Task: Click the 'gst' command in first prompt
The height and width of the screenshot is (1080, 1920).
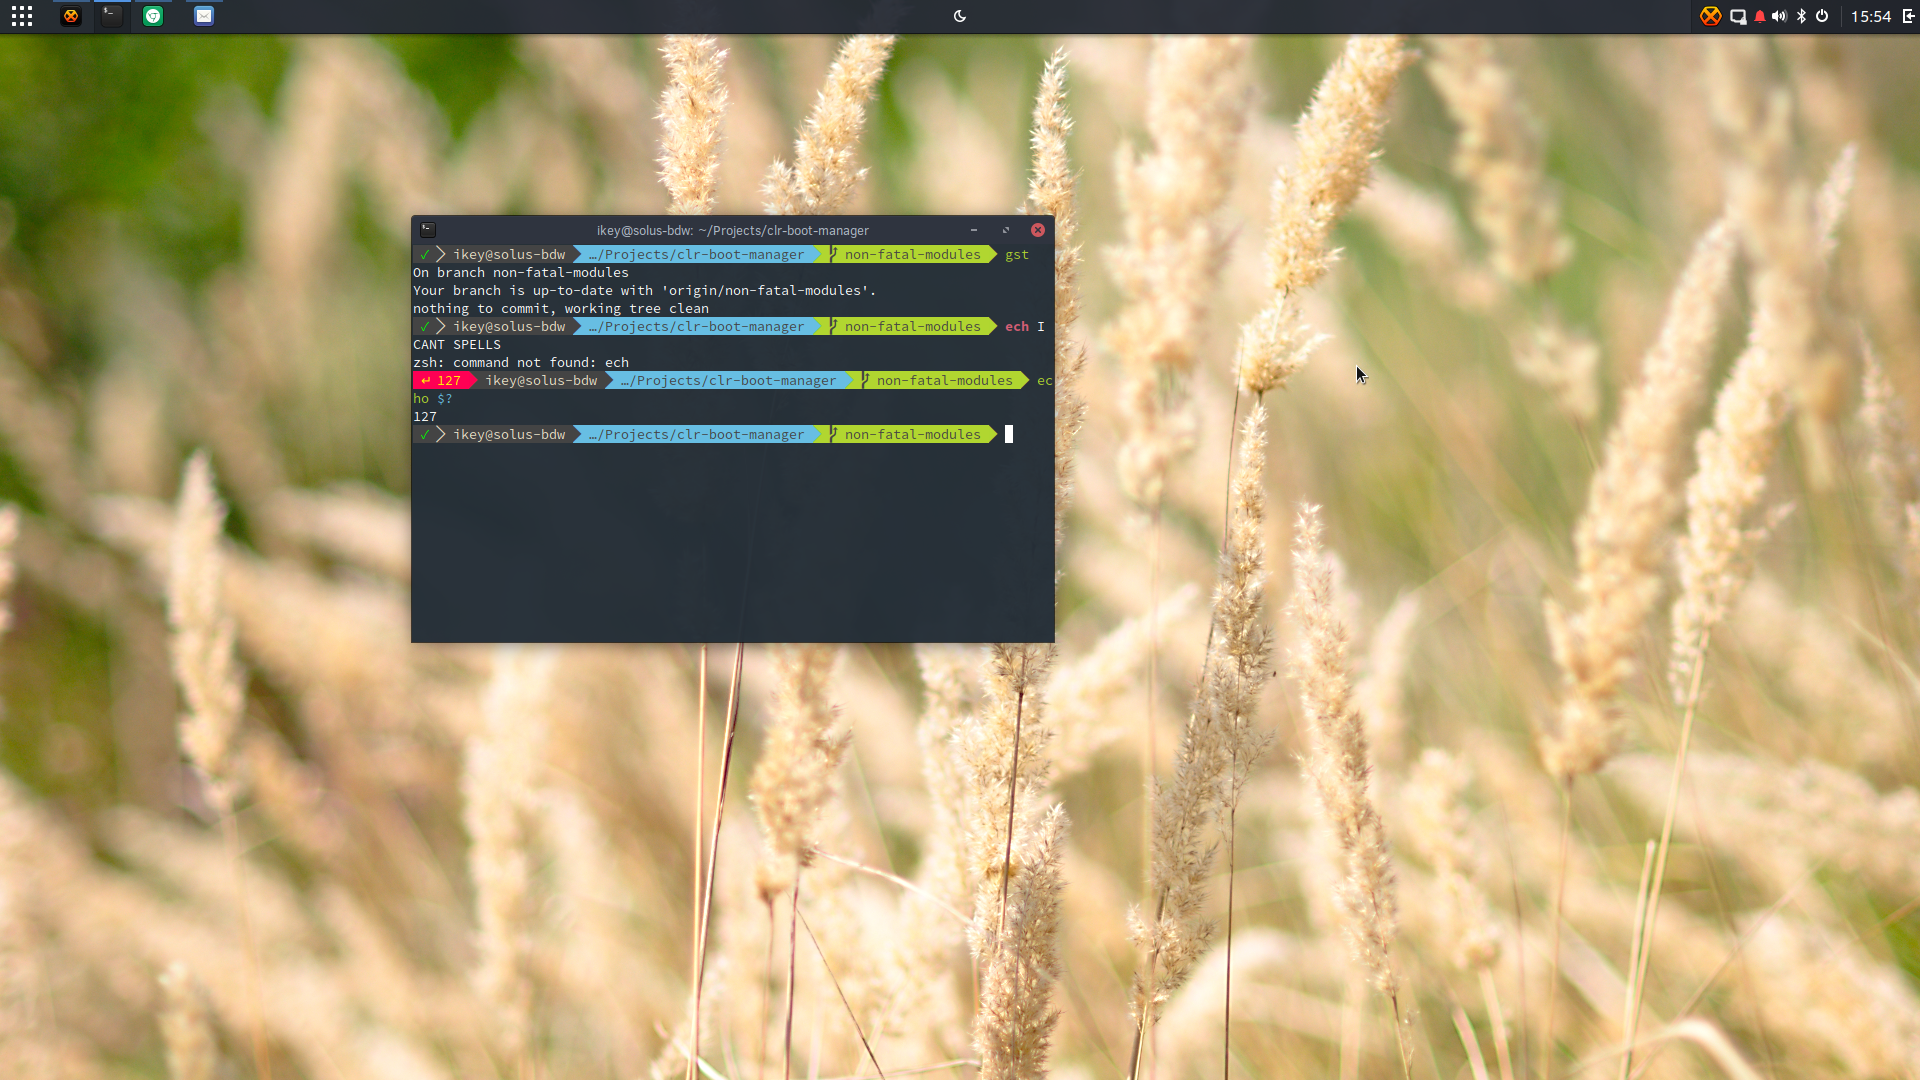Action: pyautogui.click(x=1017, y=254)
